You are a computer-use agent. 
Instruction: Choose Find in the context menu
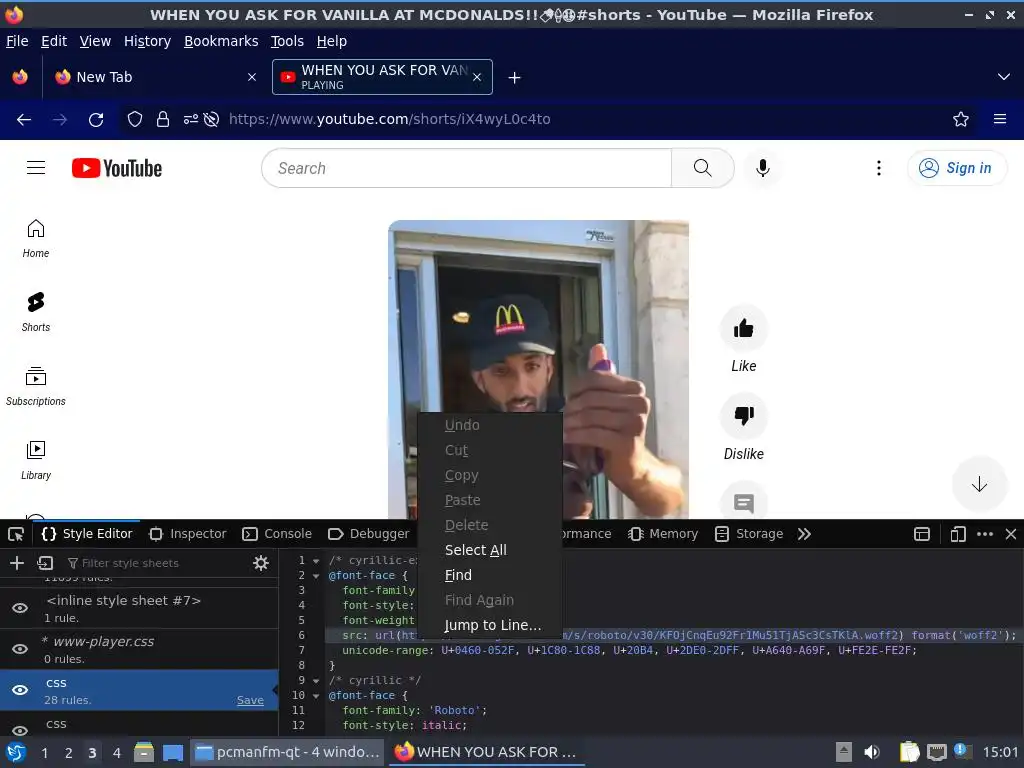point(490,575)
